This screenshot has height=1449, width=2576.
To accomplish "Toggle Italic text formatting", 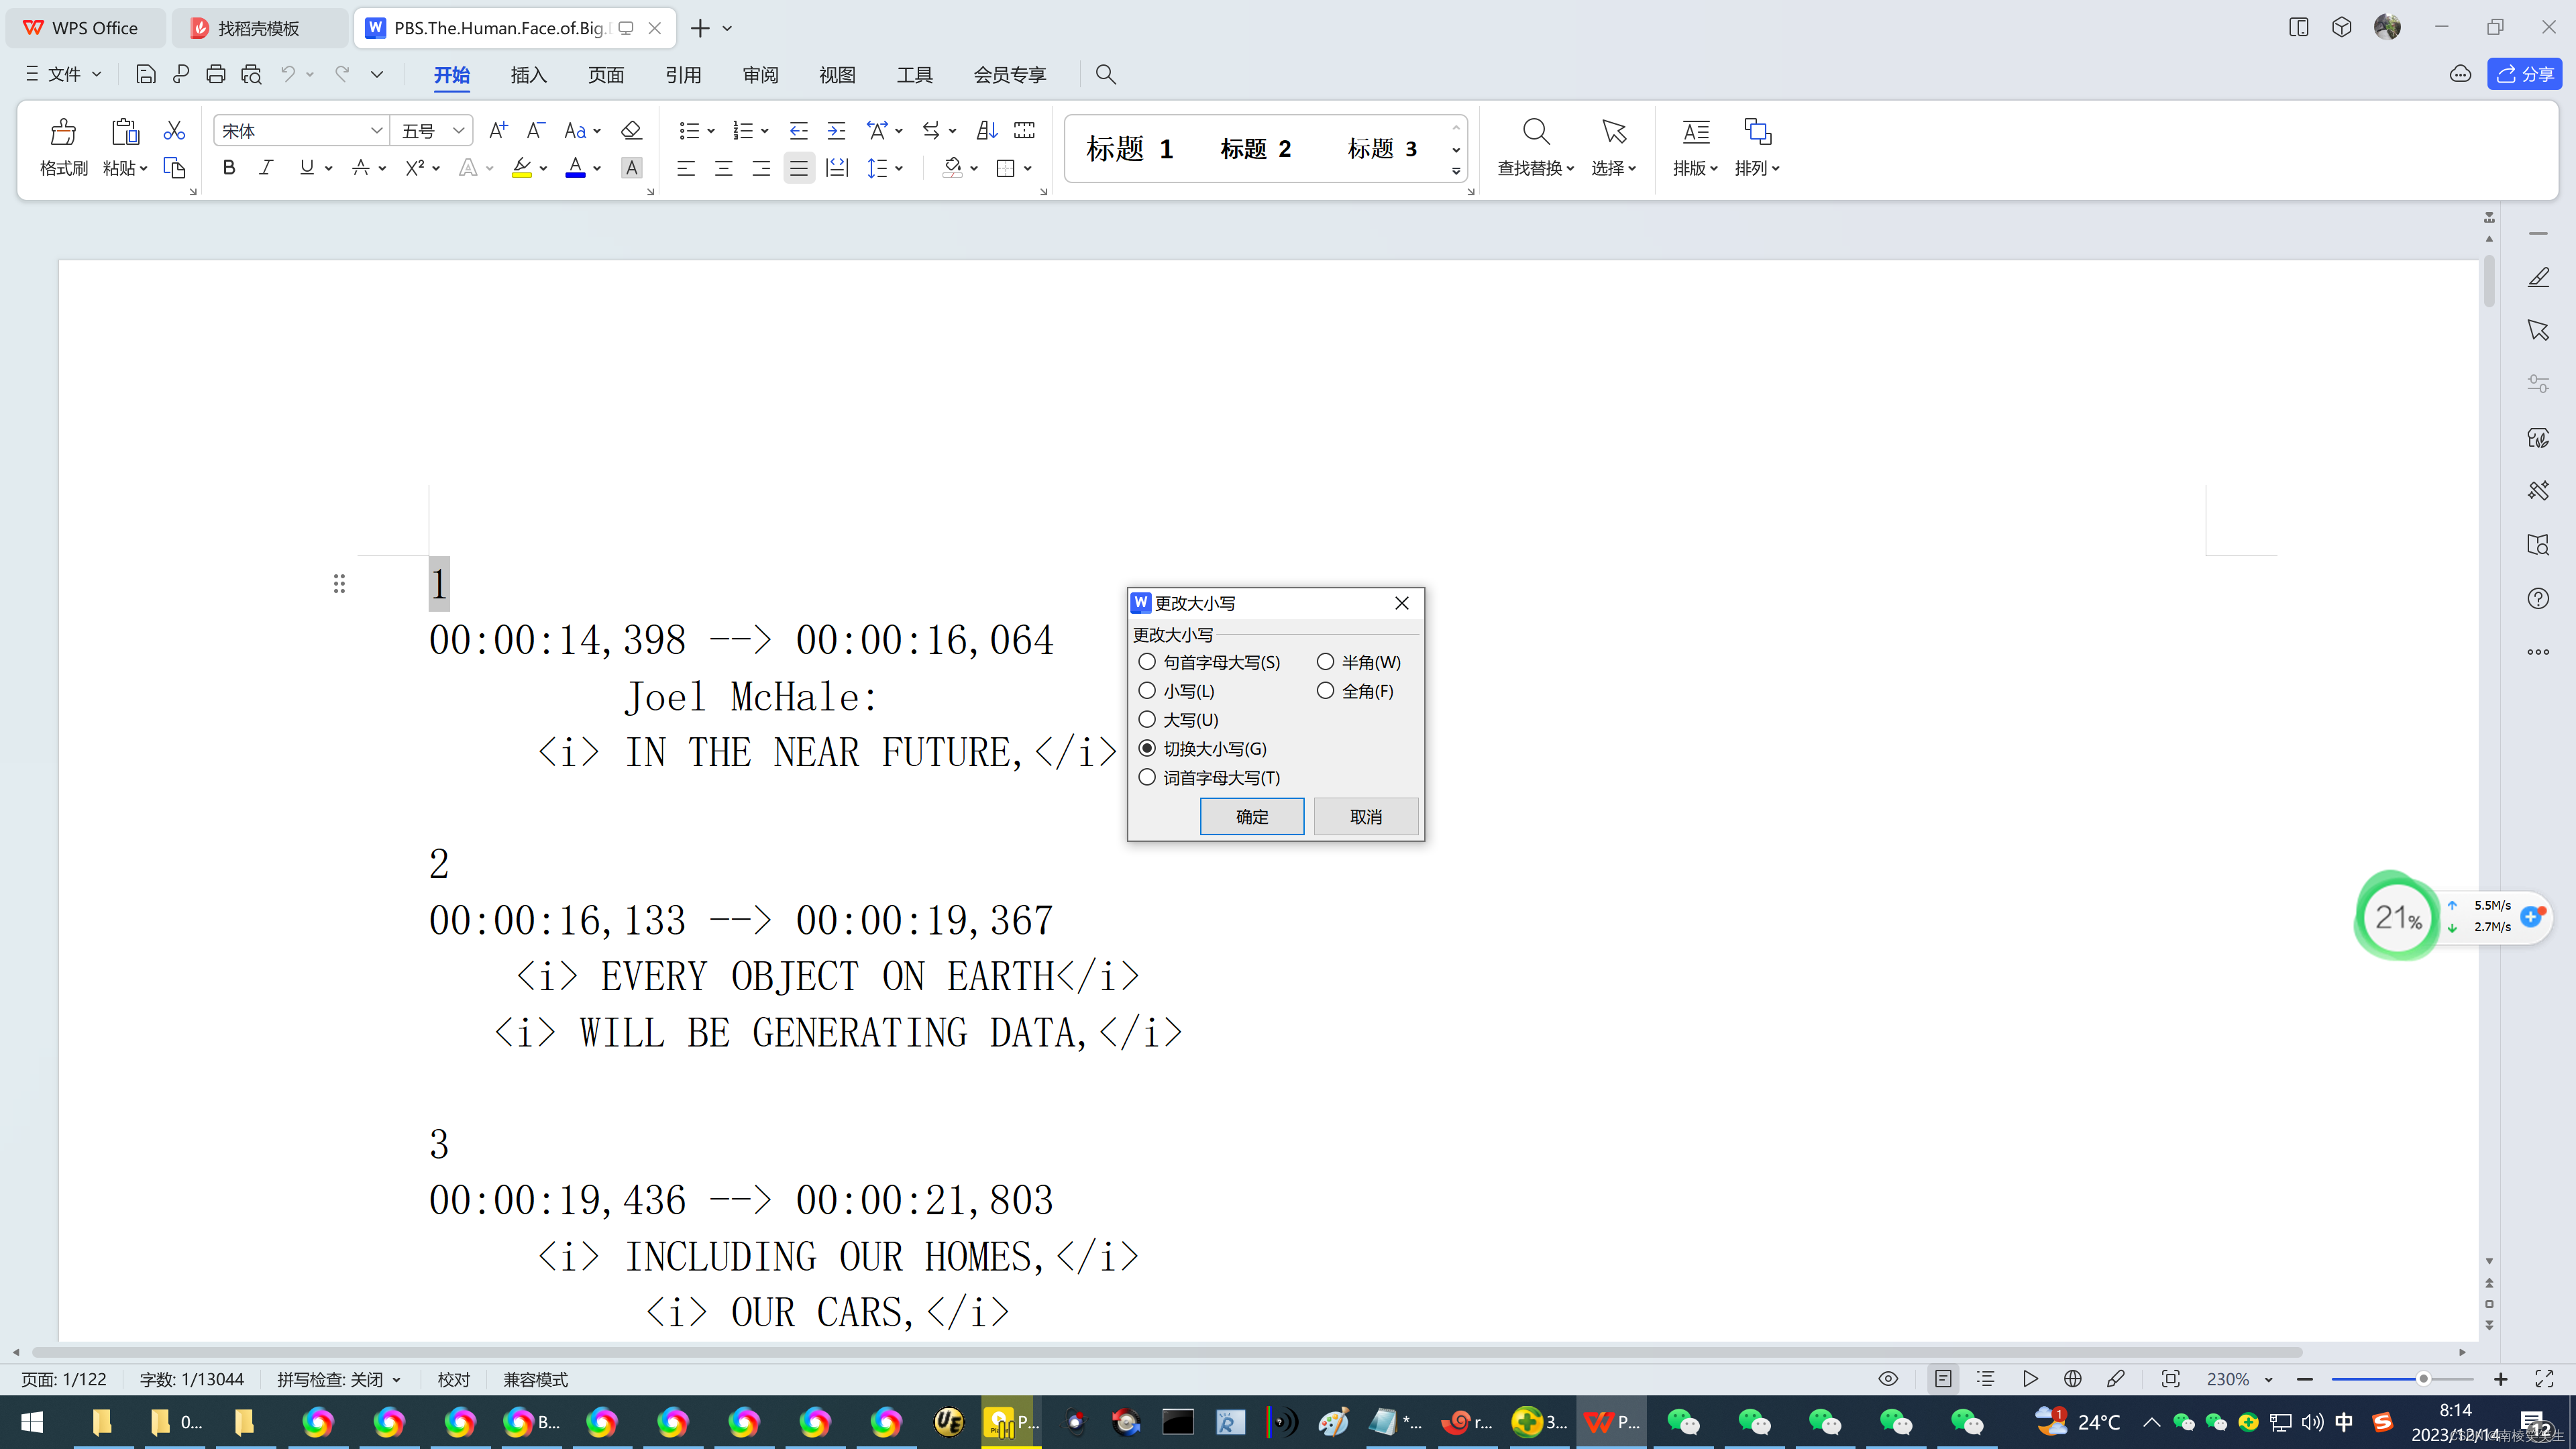I will coord(266,168).
